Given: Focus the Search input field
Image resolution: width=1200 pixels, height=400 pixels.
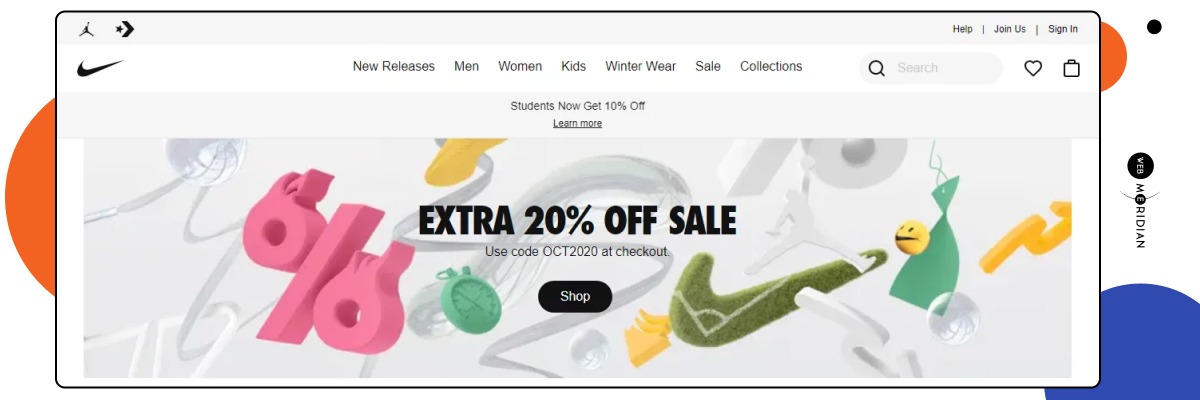Looking at the screenshot, I should 946,68.
